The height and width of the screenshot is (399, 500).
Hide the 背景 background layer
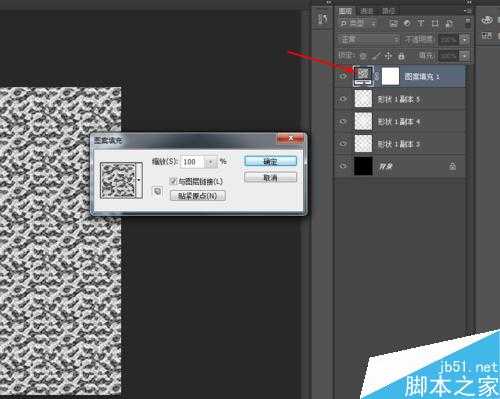pos(343,166)
